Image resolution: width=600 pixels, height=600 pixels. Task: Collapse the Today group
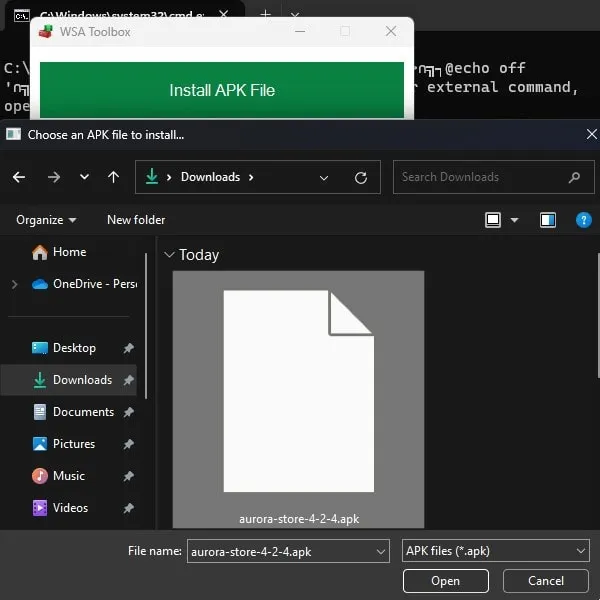click(169, 255)
